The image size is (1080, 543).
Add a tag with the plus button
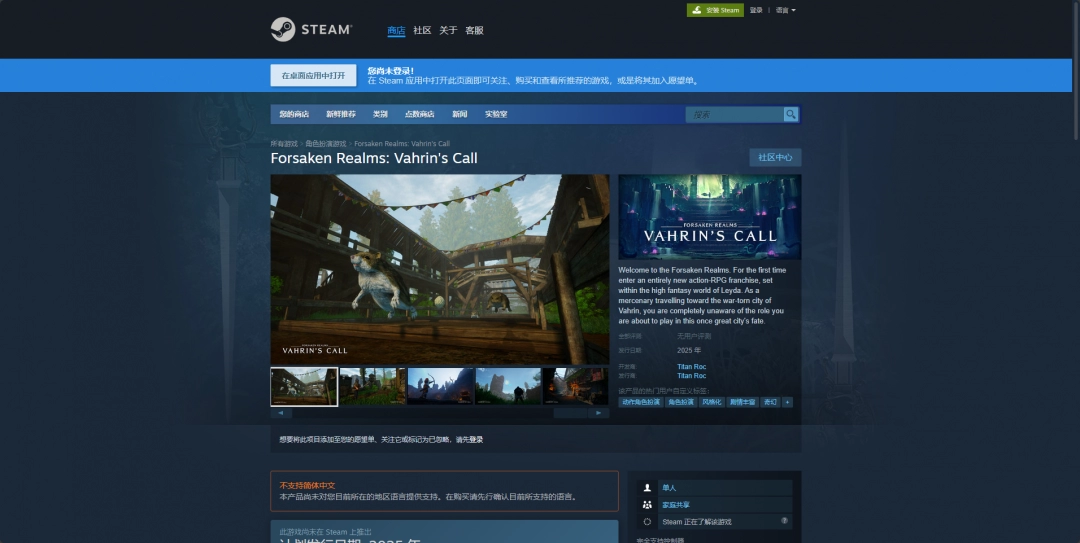pyautogui.click(x=788, y=402)
